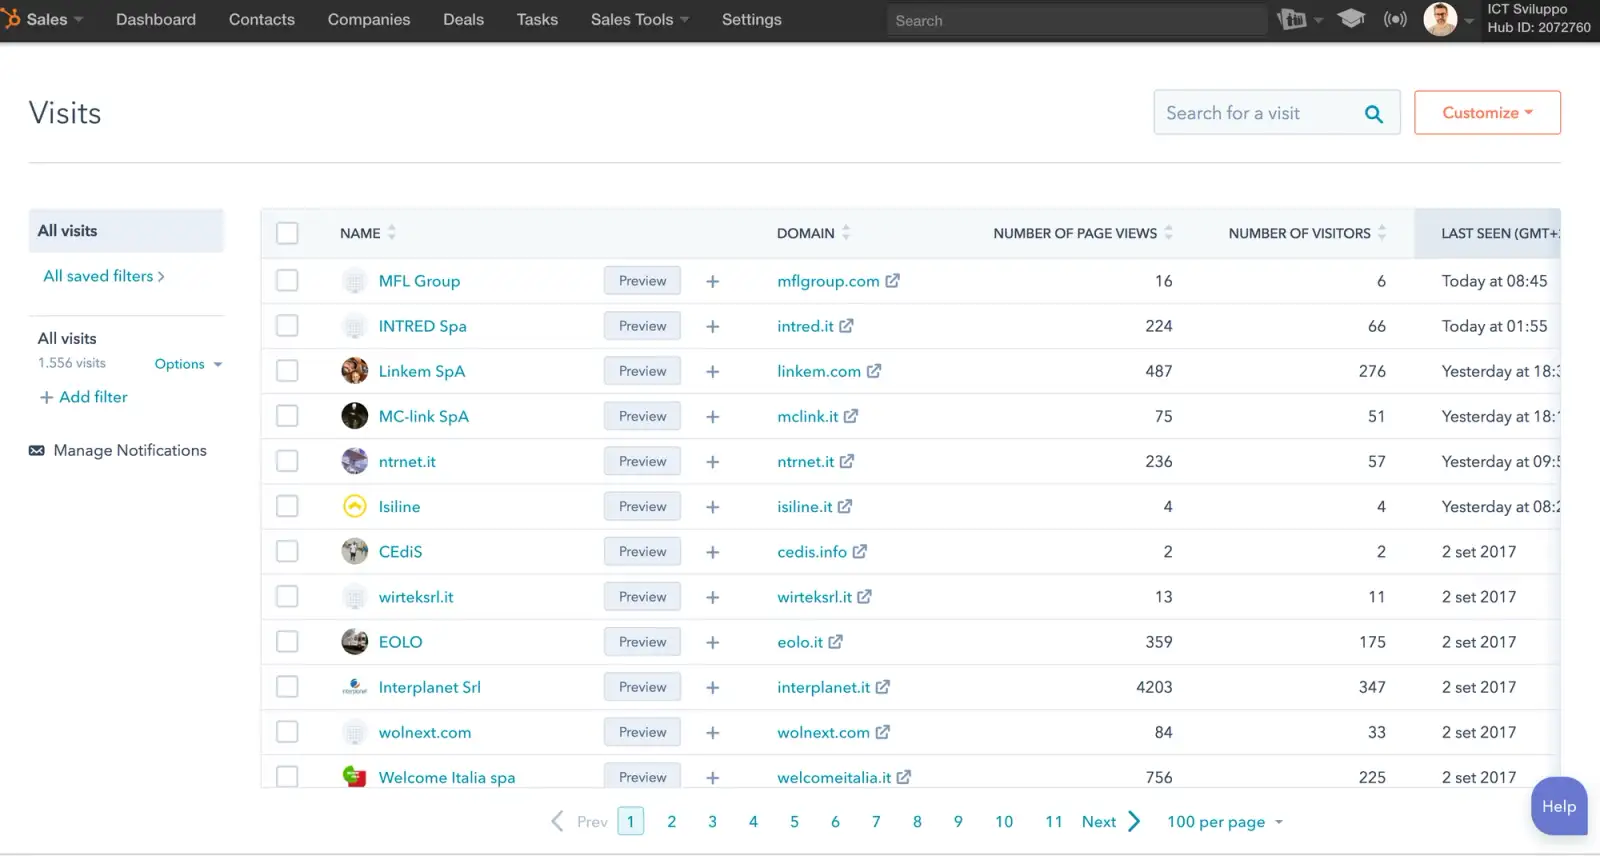Click the plus icon for CEdiS
Viewport: 1600px width, 856px height.
713,552
